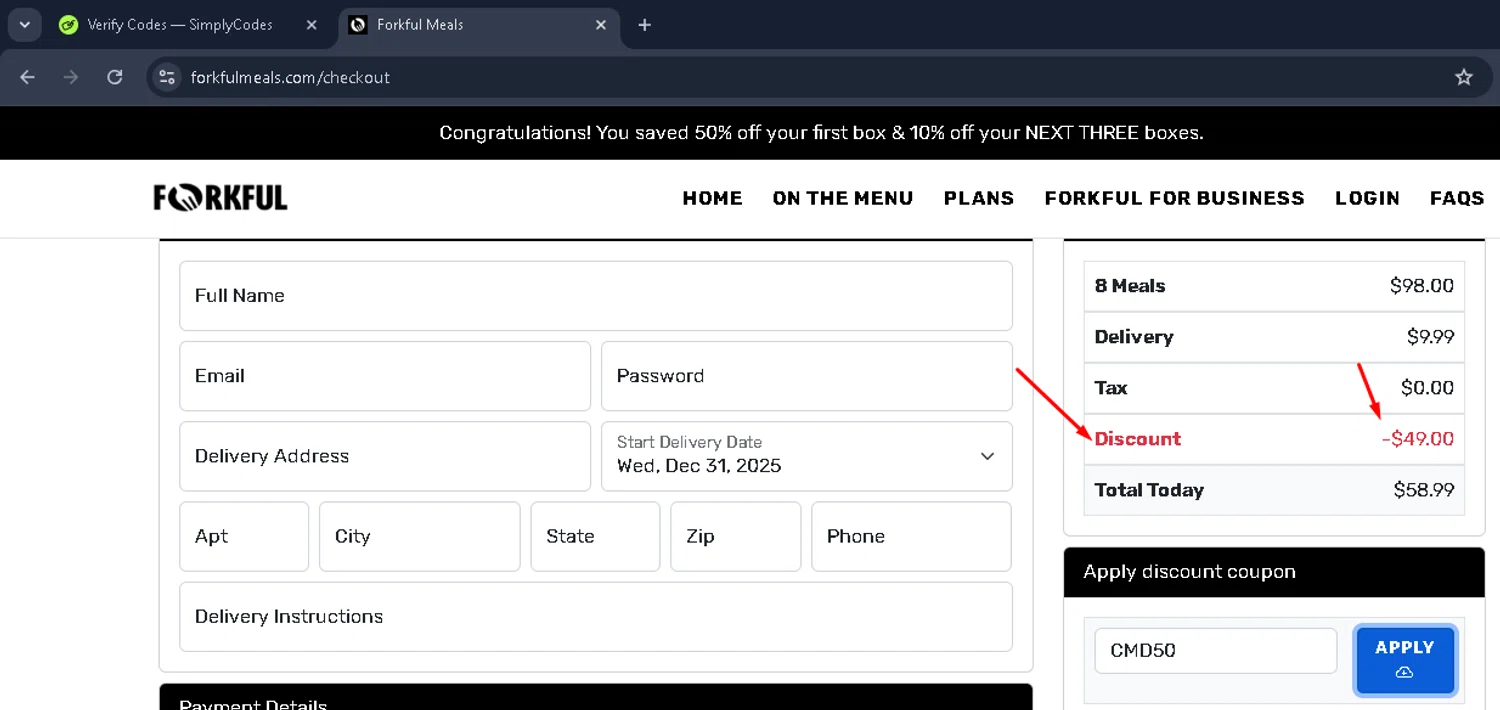Viewport: 1500px width, 710px height.
Task: Open the LOGIN page
Action: [1367, 198]
